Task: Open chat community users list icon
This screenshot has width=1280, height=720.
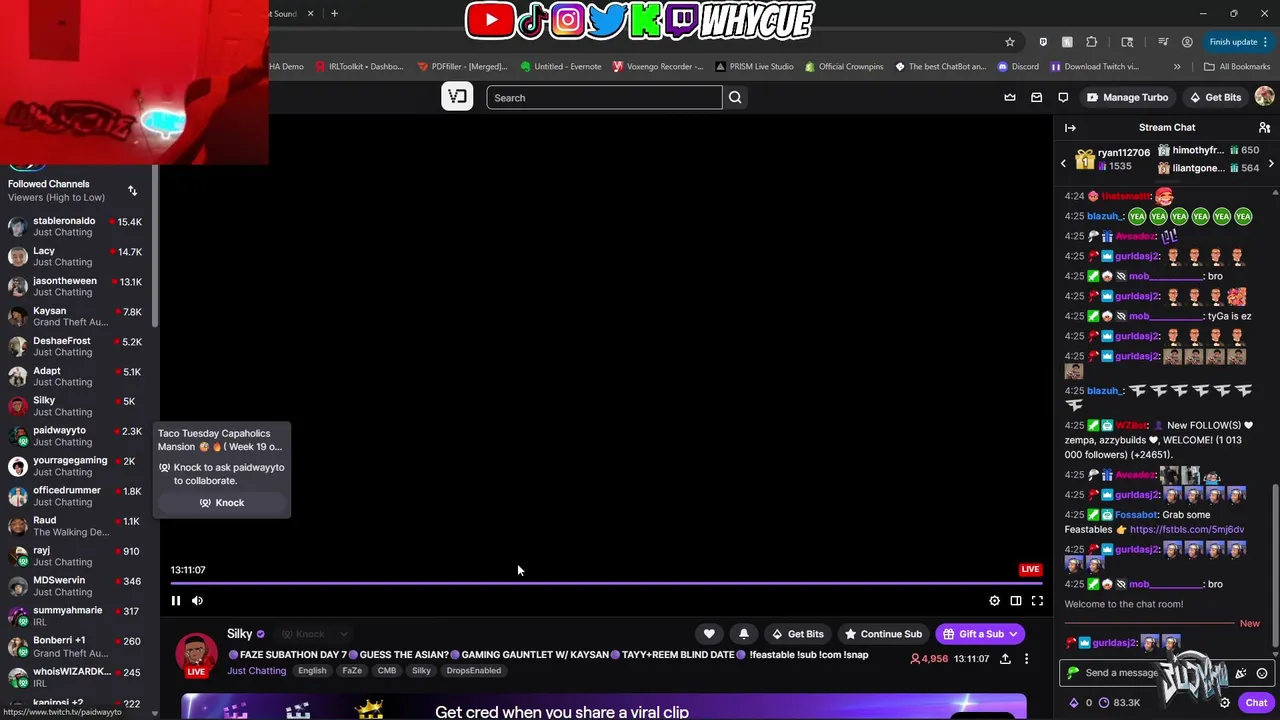Action: click(1264, 127)
